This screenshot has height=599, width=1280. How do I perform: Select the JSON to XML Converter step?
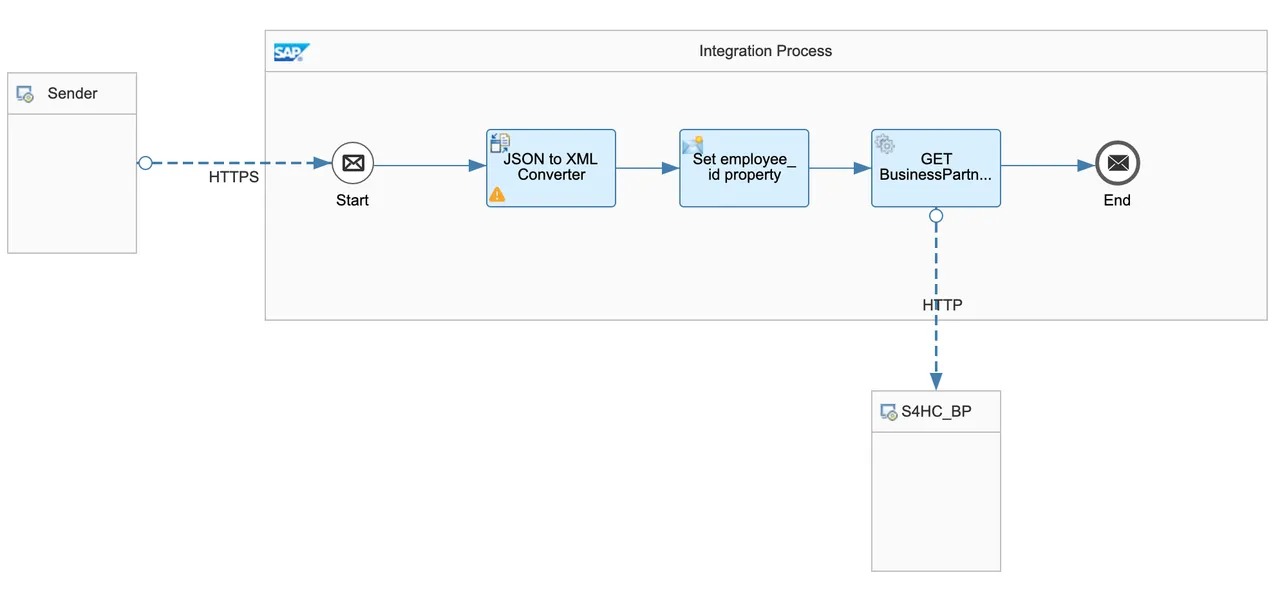click(x=551, y=168)
